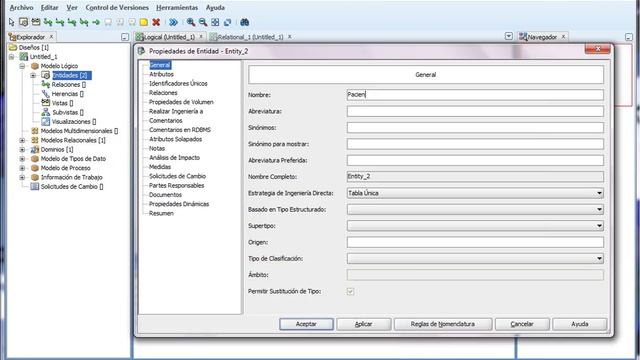This screenshot has width=640, height=360.
Task: Select the yellow New Note tool
Action: (x=144, y=22)
